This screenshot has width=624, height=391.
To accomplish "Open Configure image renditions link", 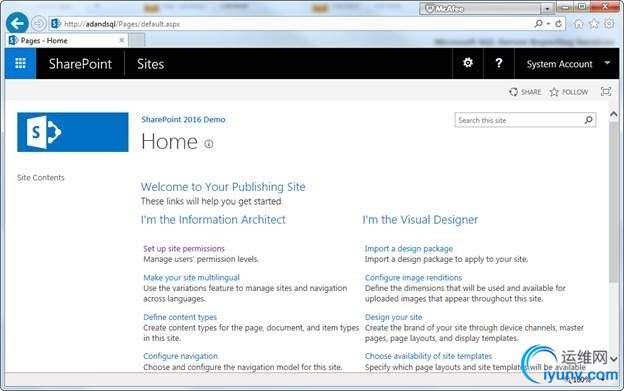I will pos(413,278).
